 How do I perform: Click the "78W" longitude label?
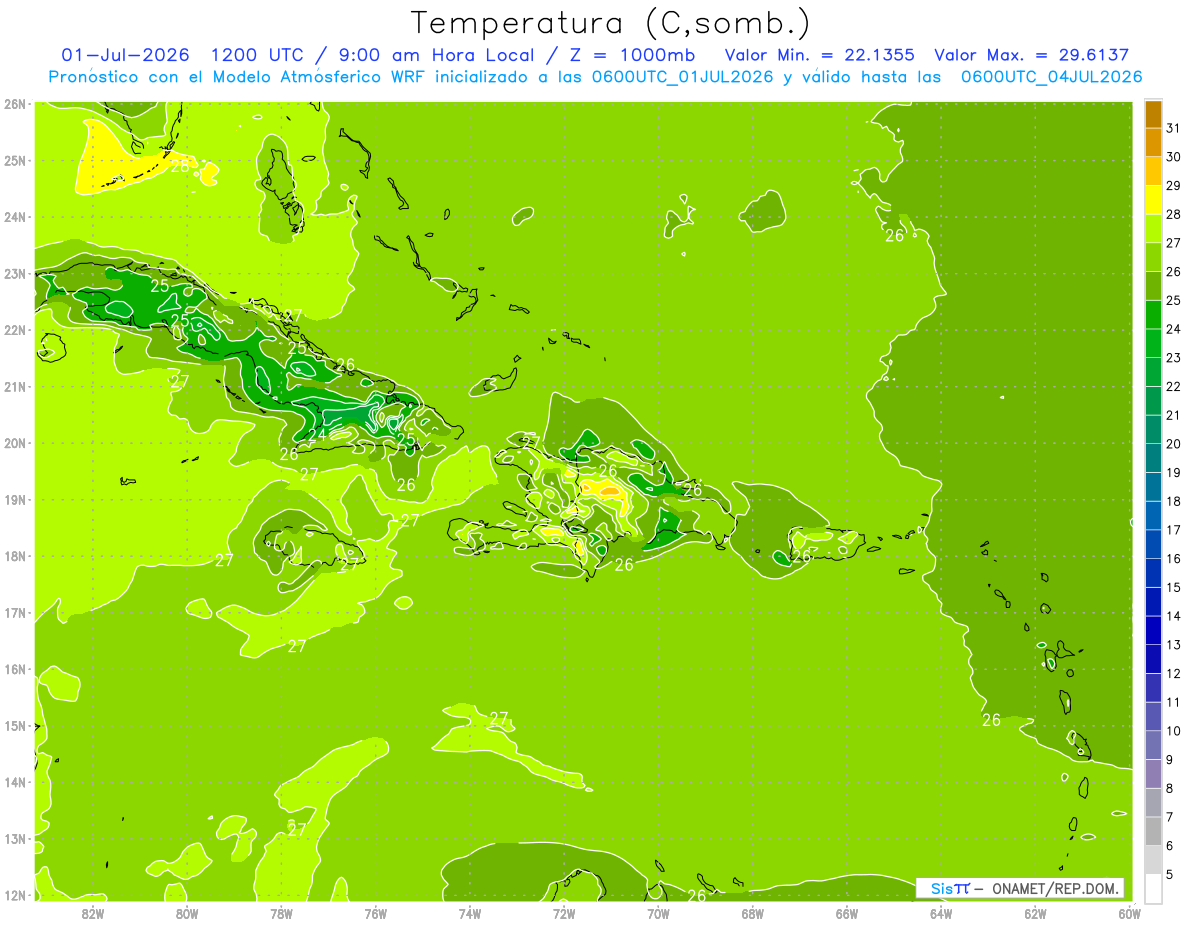(x=281, y=912)
